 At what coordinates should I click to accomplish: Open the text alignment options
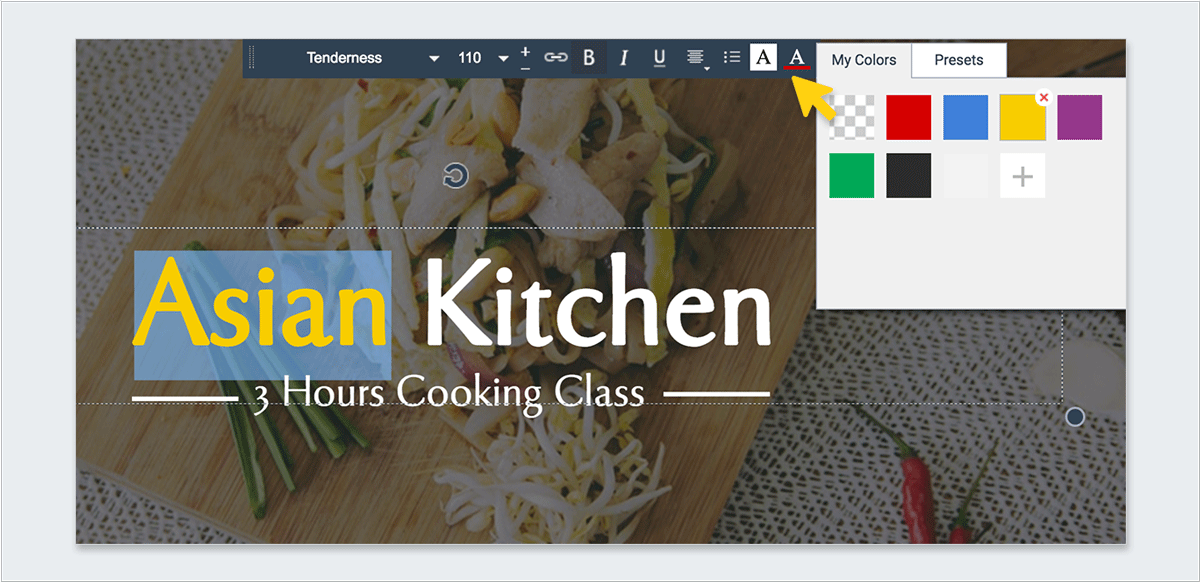point(693,57)
